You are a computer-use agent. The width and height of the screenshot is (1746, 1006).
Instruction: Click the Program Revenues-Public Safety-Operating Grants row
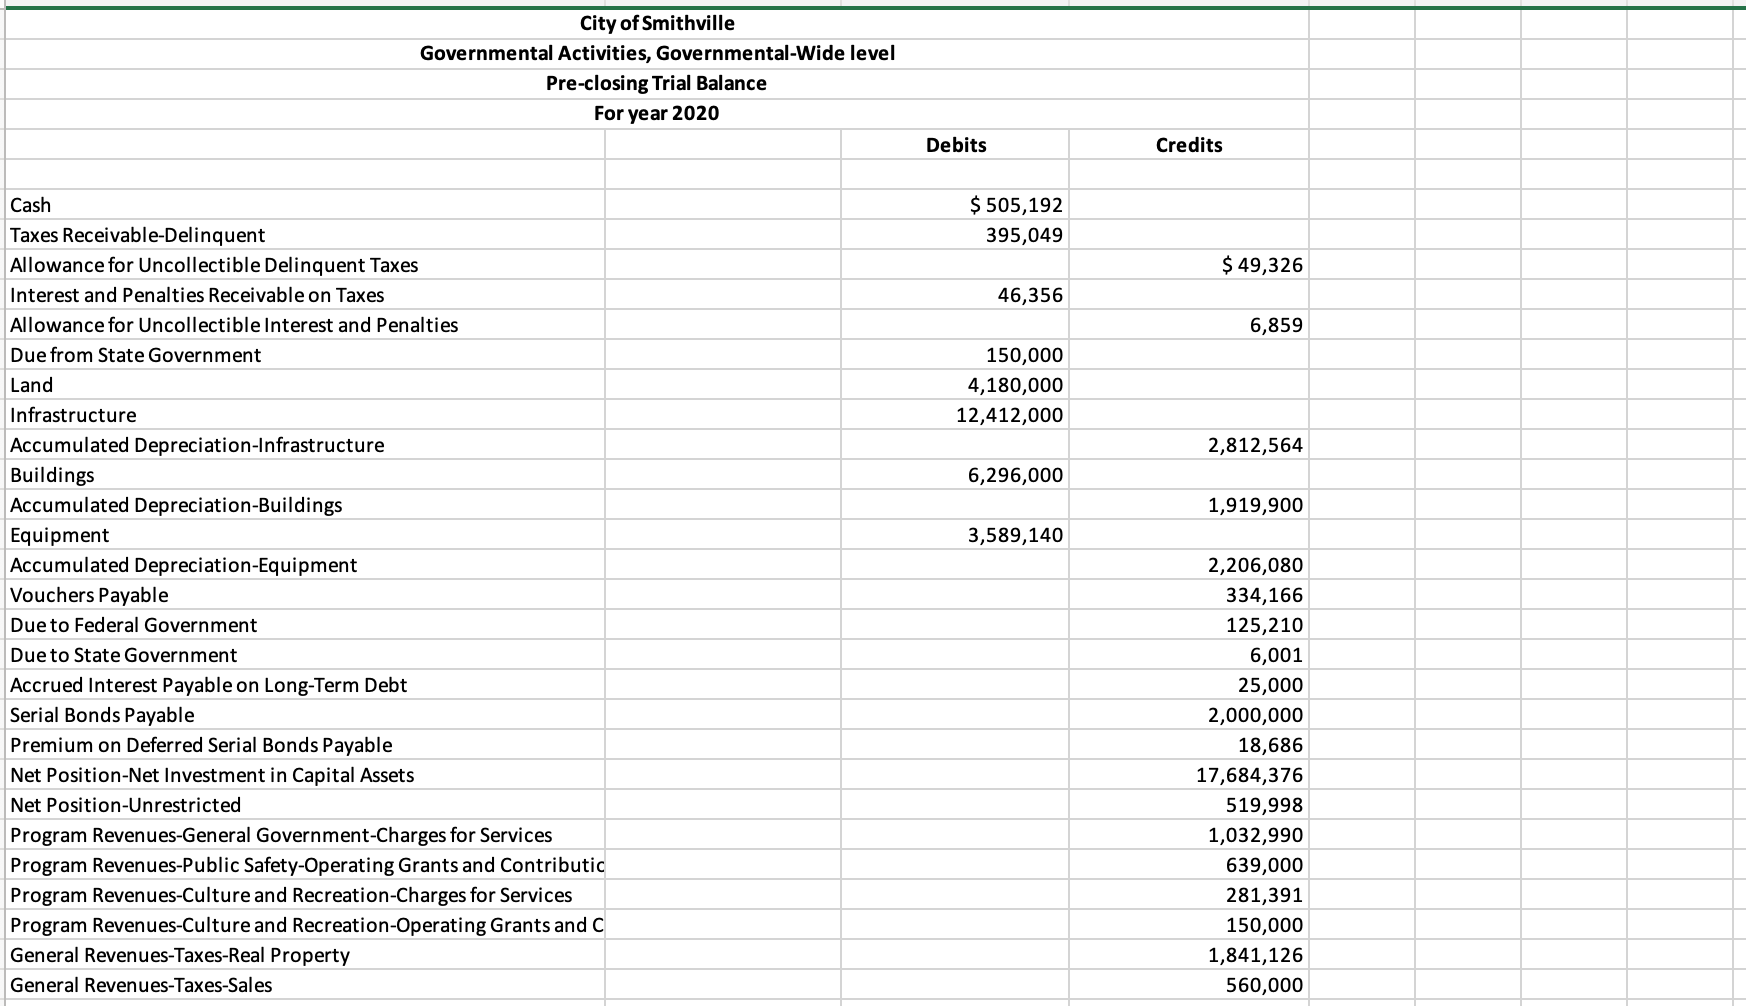click(307, 865)
